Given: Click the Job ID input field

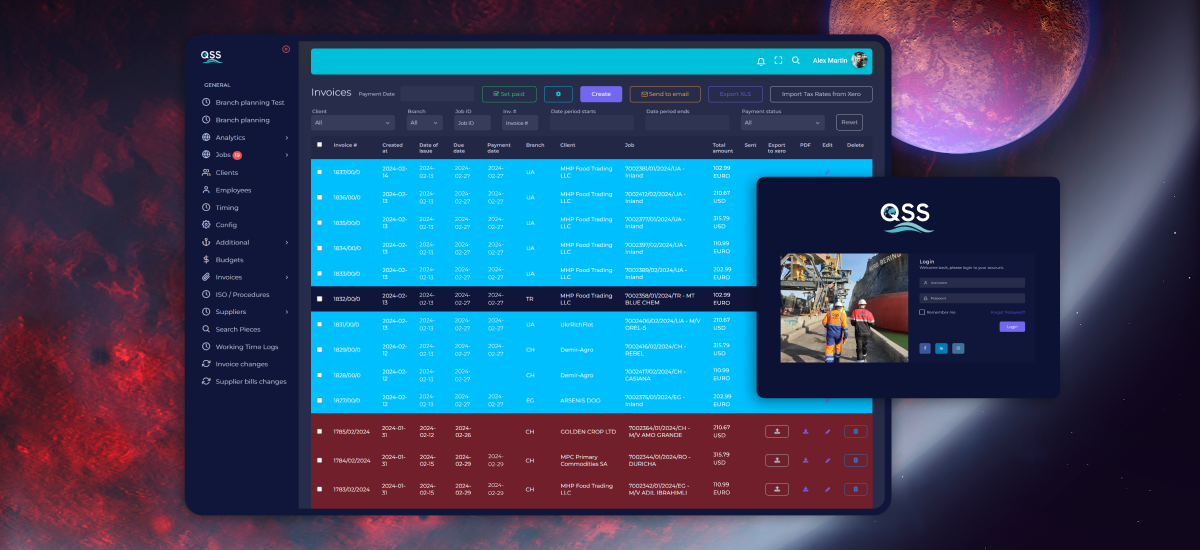Looking at the screenshot, I should 472,123.
